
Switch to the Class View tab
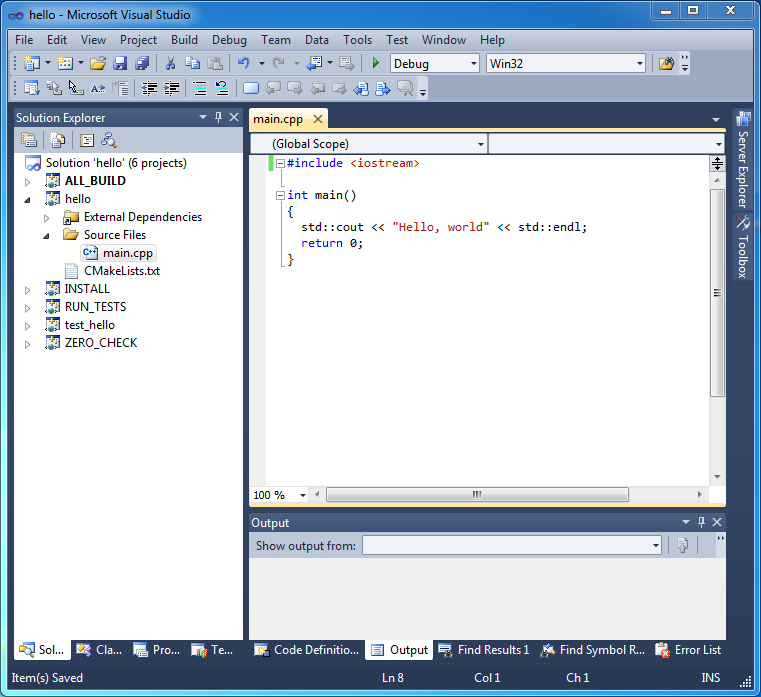click(99, 650)
